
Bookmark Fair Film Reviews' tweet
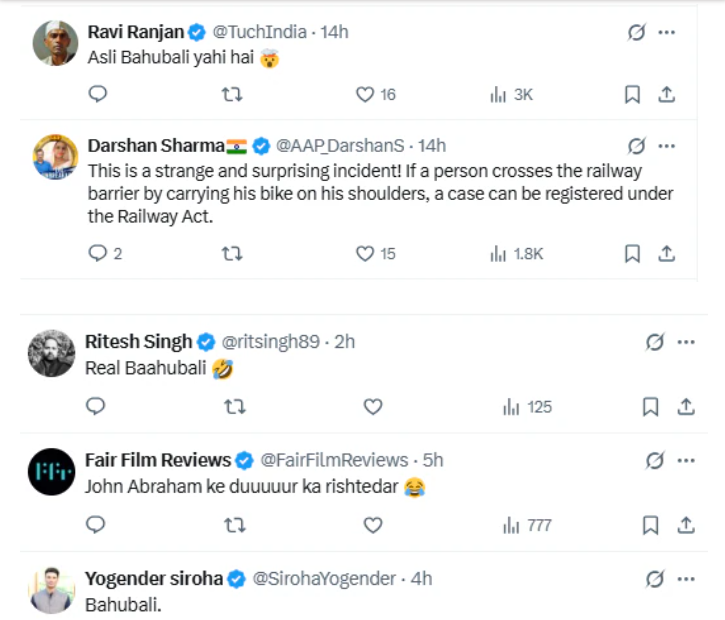click(650, 525)
